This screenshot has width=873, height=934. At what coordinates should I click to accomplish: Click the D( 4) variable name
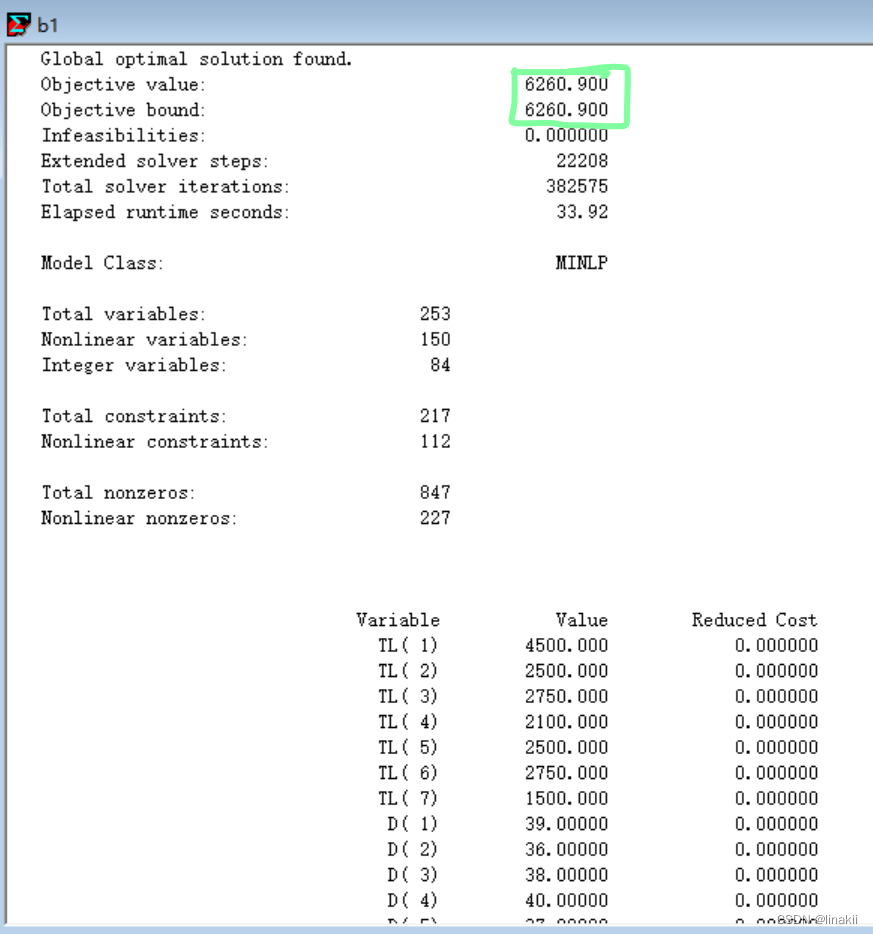point(413,901)
